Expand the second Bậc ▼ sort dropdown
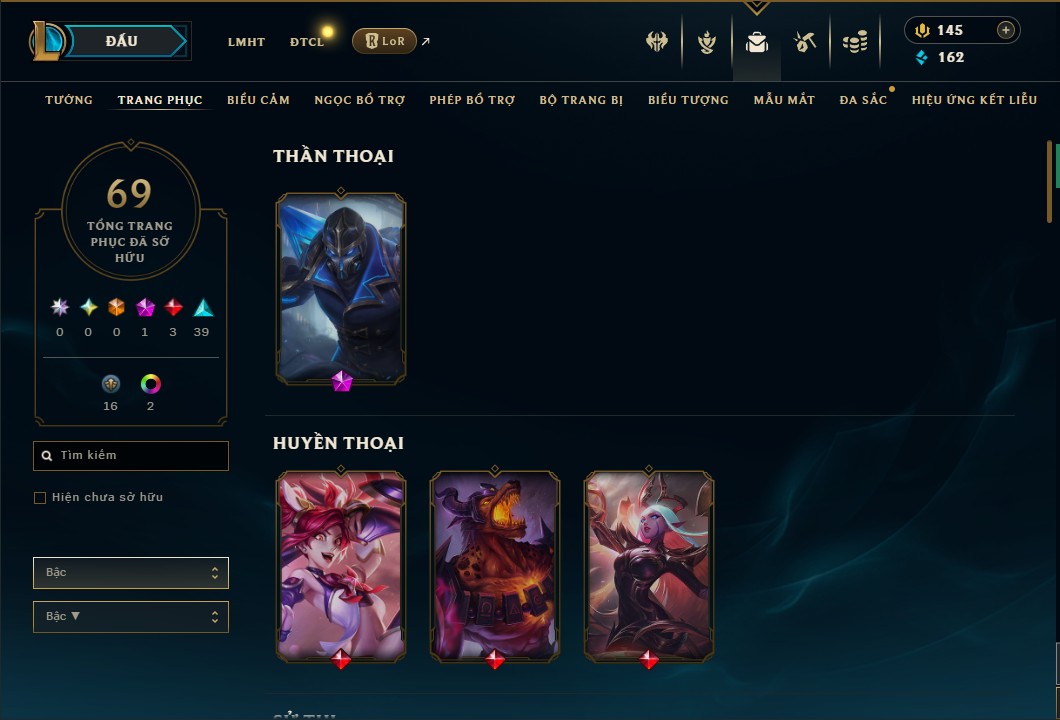Viewport: 1060px width, 720px height. 130,617
